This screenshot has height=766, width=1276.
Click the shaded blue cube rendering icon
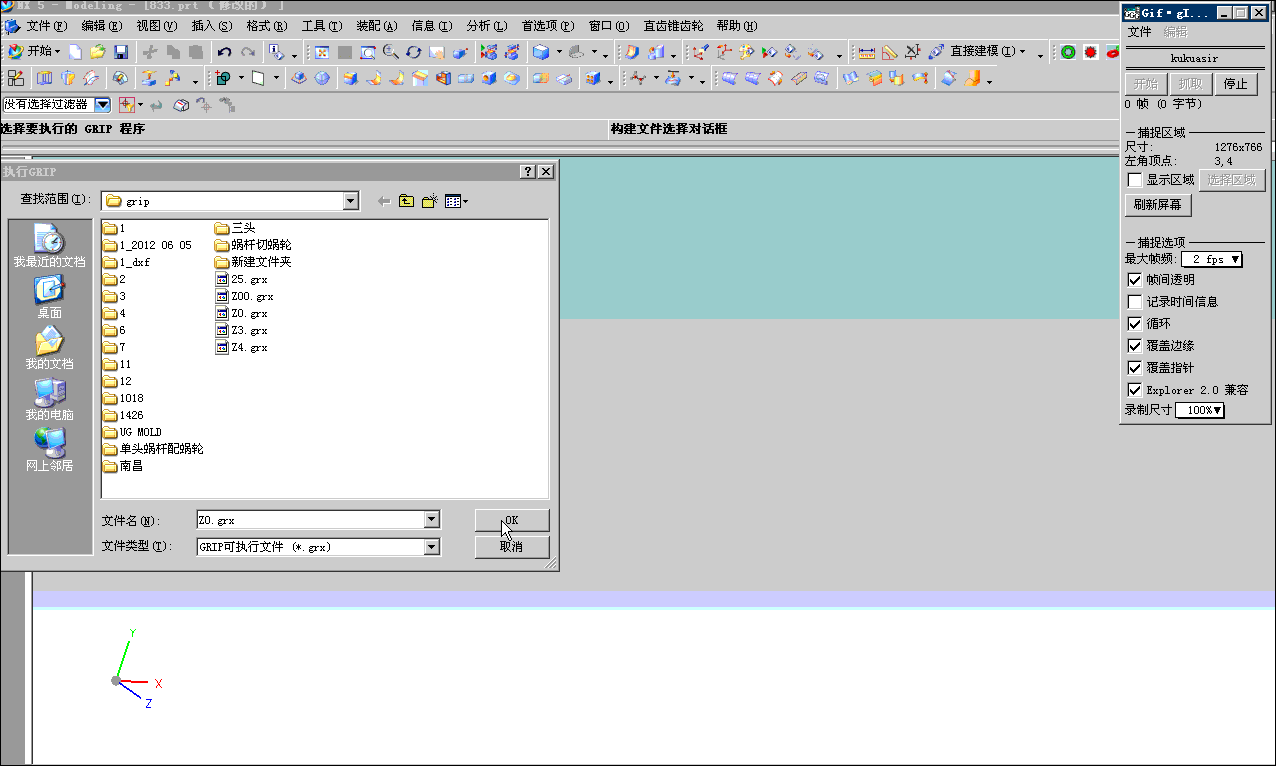click(x=541, y=51)
